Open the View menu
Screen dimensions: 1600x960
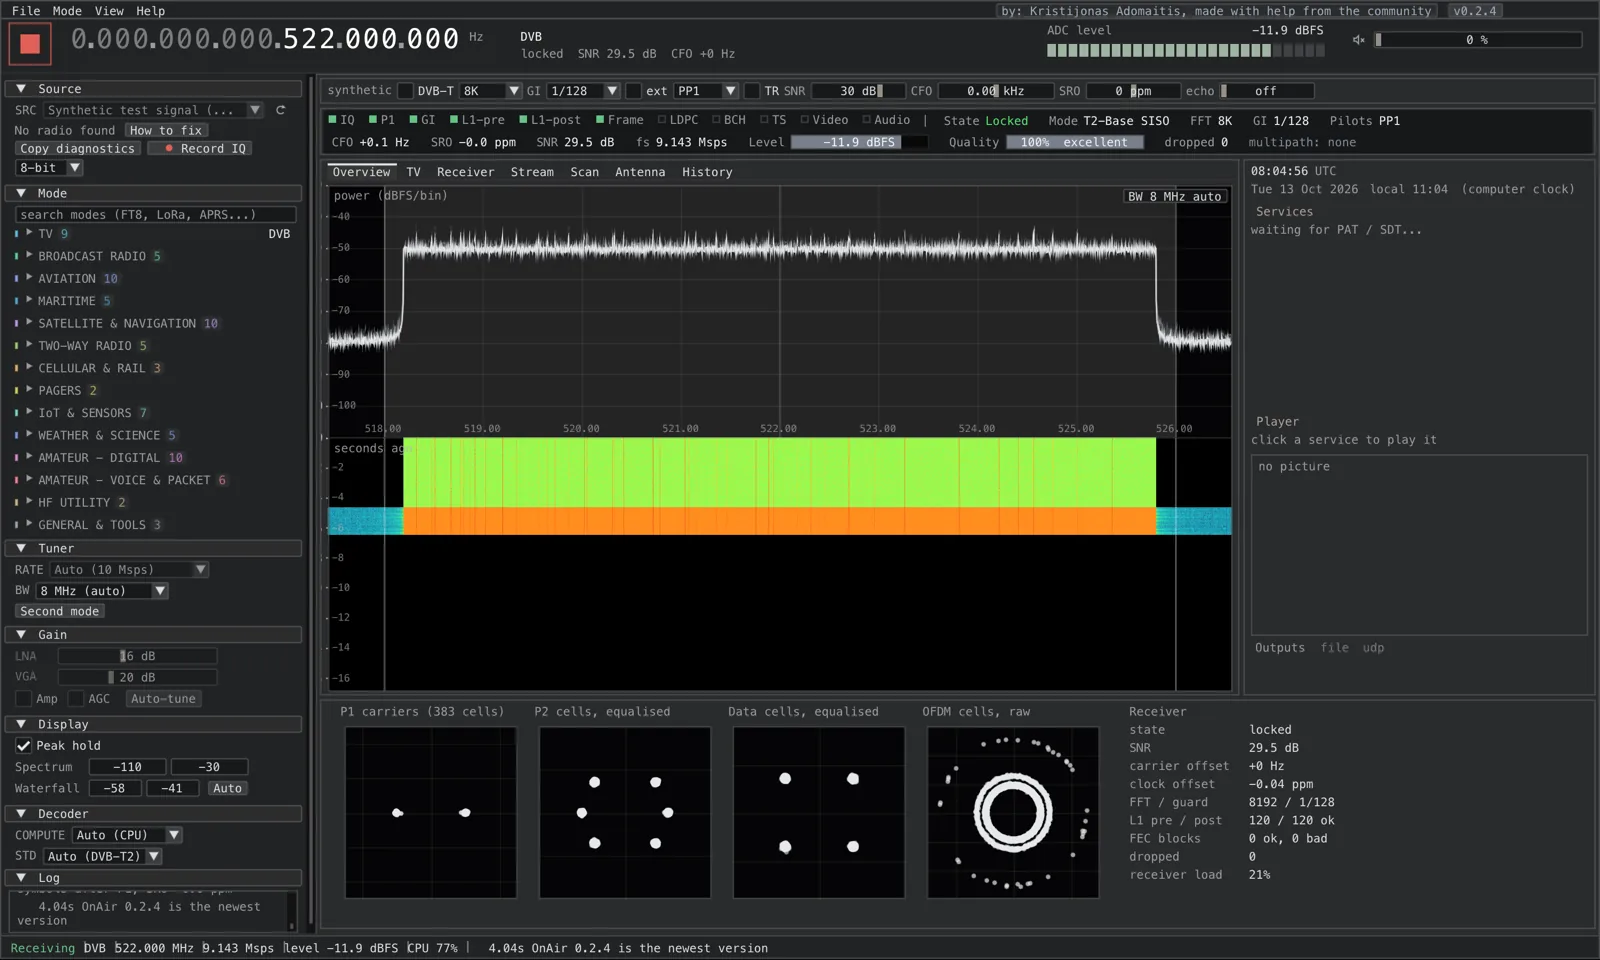(x=109, y=10)
